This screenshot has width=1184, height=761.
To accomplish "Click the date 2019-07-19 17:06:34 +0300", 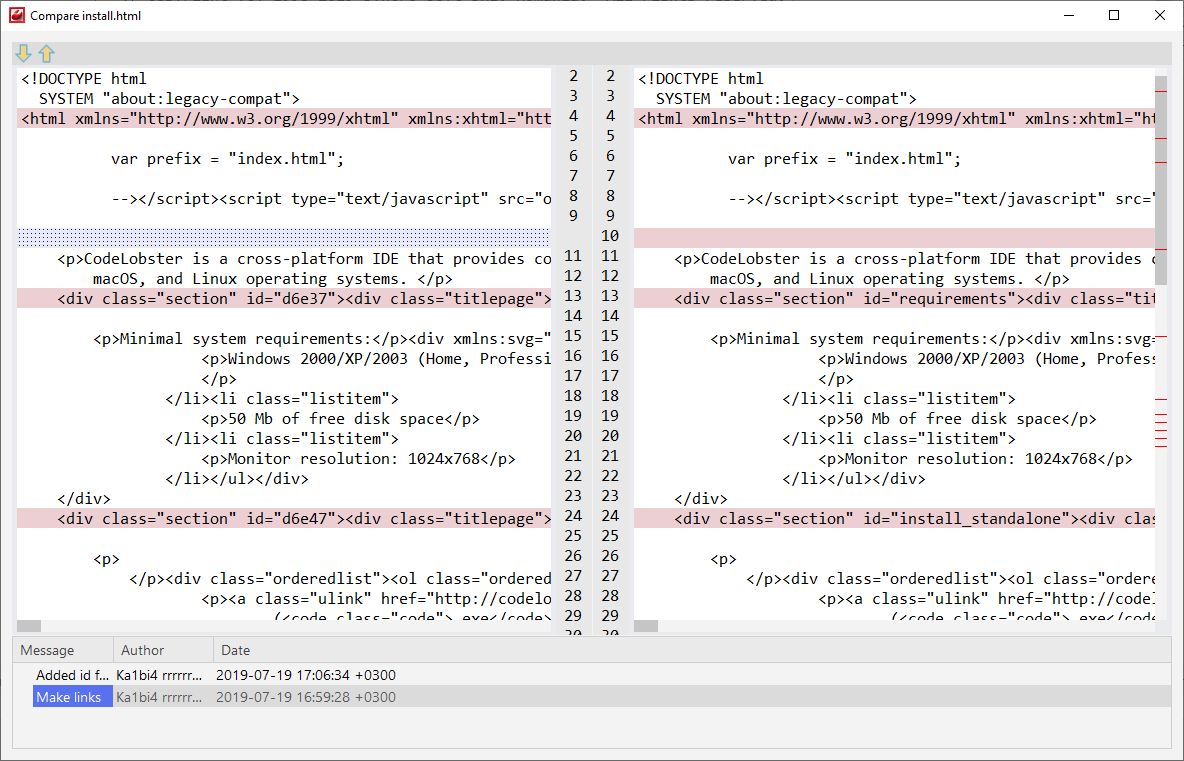I will (306, 675).
